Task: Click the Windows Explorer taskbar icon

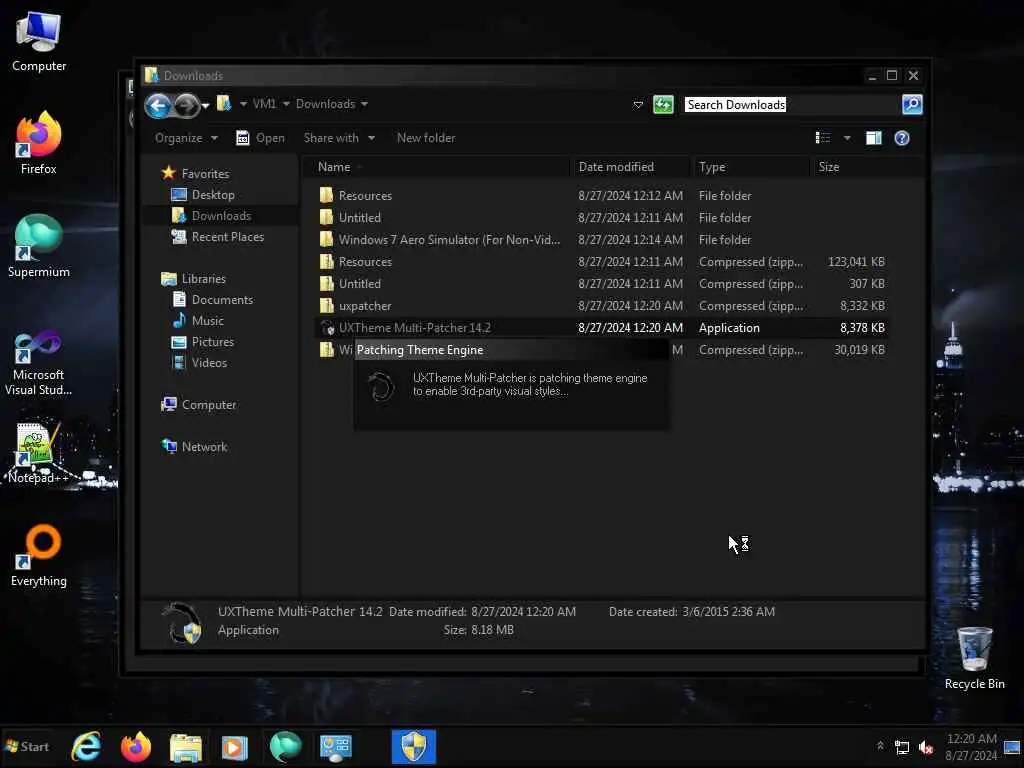Action: [x=185, y=746]
